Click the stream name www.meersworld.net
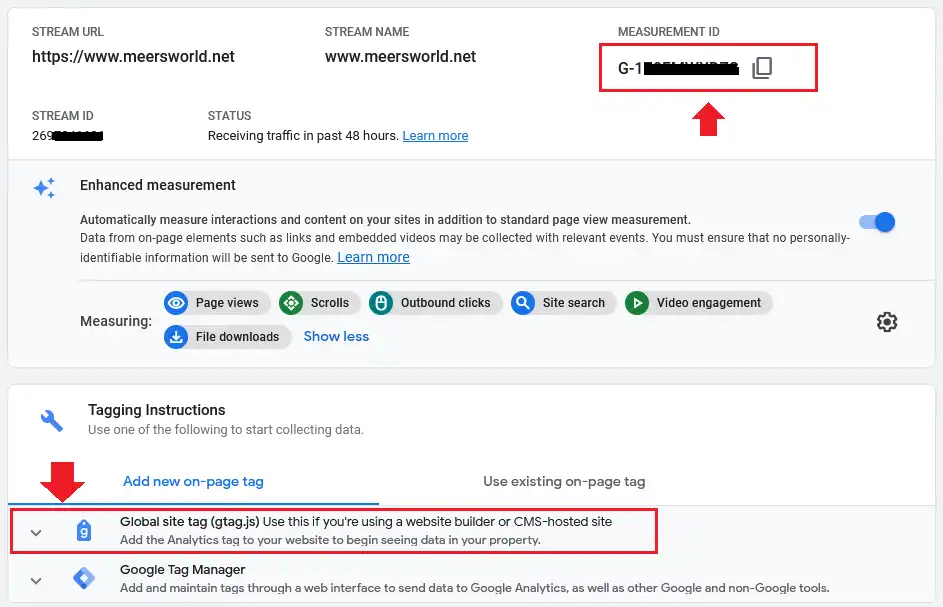943x607 pixels. [x=401, y=57]
